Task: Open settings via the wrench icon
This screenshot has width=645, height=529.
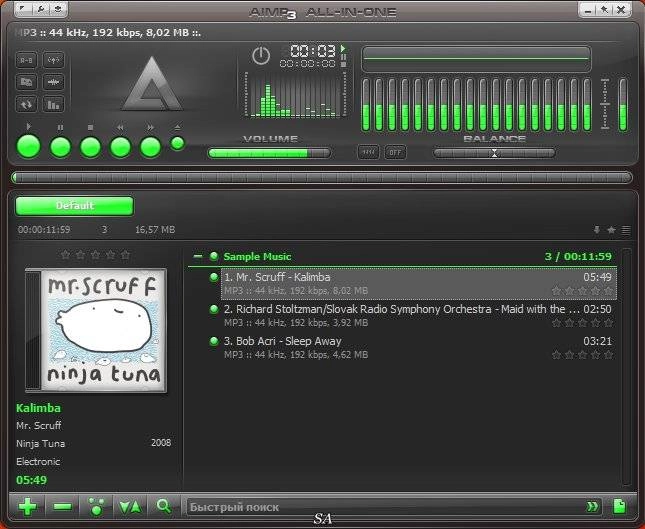Action: [x=41, y=9]
